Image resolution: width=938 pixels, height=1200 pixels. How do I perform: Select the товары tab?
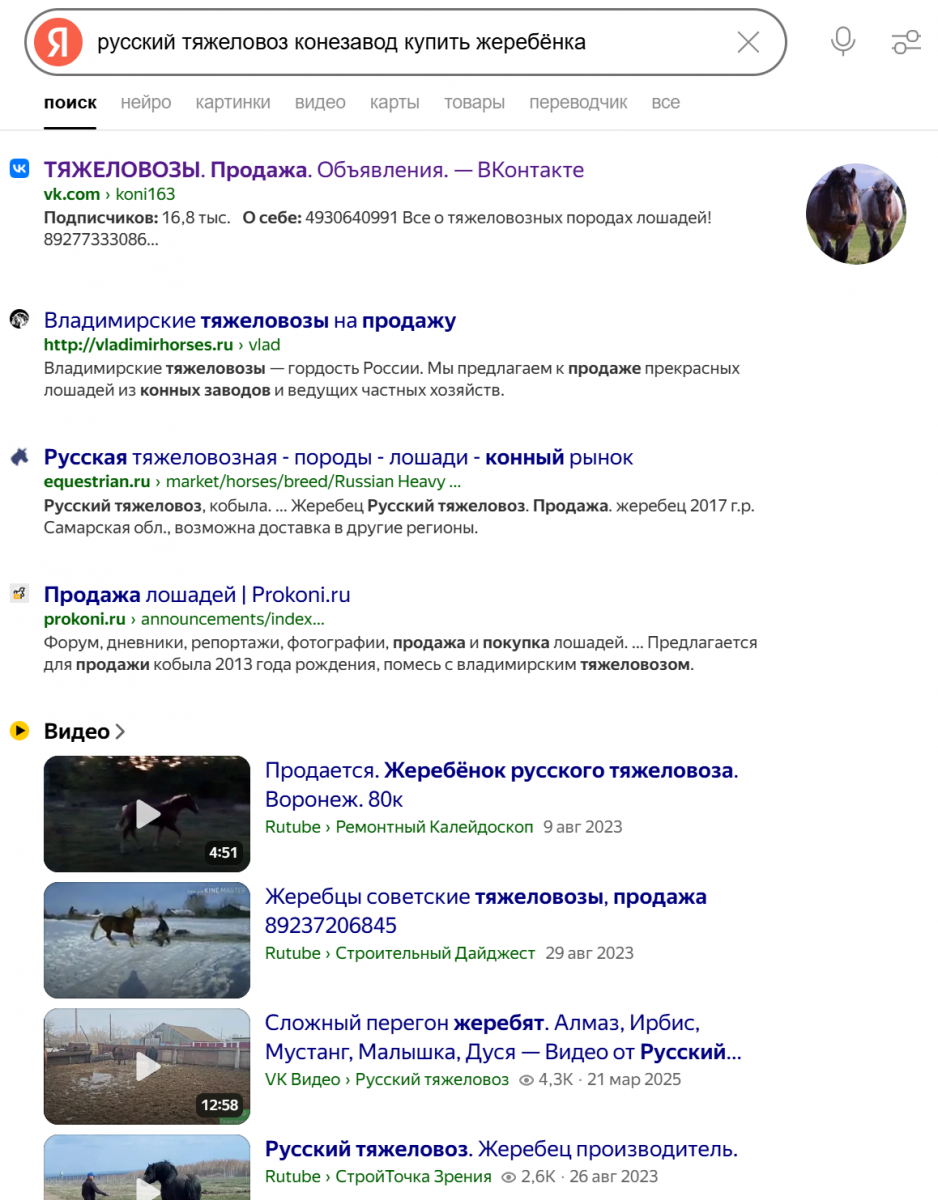474,102
